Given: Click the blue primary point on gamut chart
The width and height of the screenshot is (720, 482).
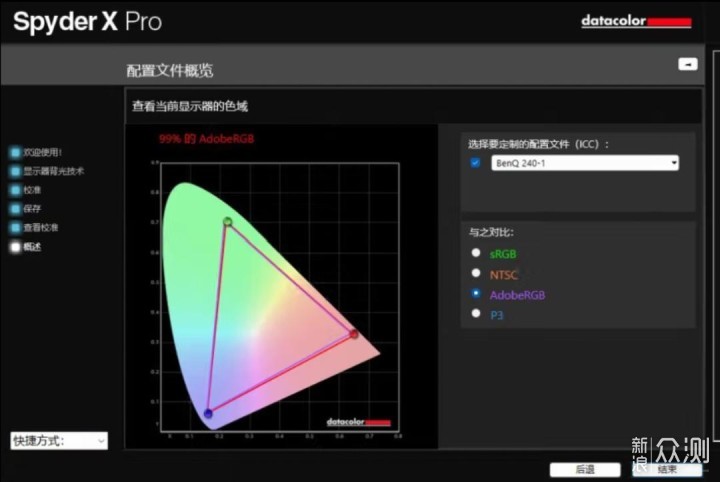Looking at the screenshot, I should (x=208, y=414).
